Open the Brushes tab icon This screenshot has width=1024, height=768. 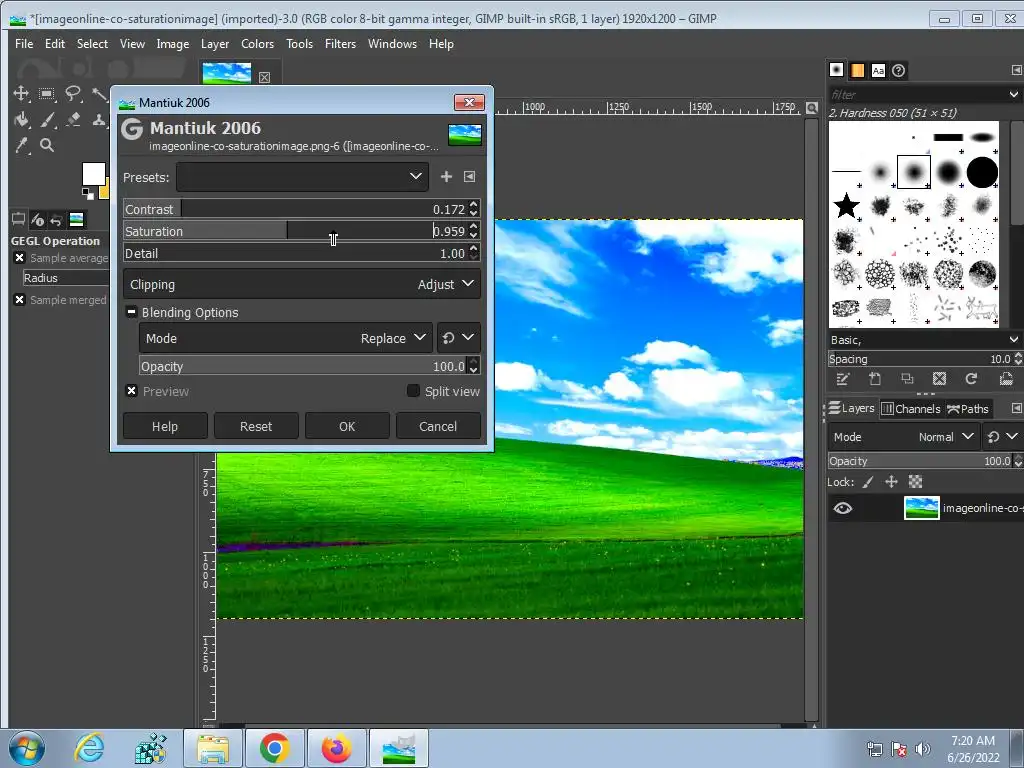pyautogui.click(x=837, y=70)
